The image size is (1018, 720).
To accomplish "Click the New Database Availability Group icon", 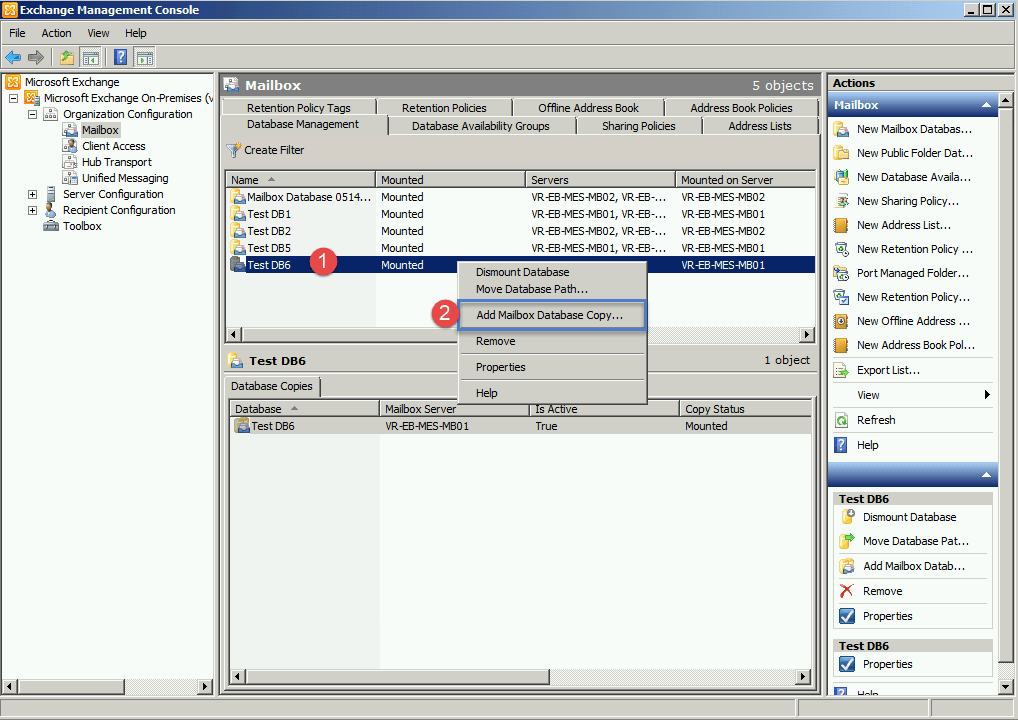I will coord(841,177).
